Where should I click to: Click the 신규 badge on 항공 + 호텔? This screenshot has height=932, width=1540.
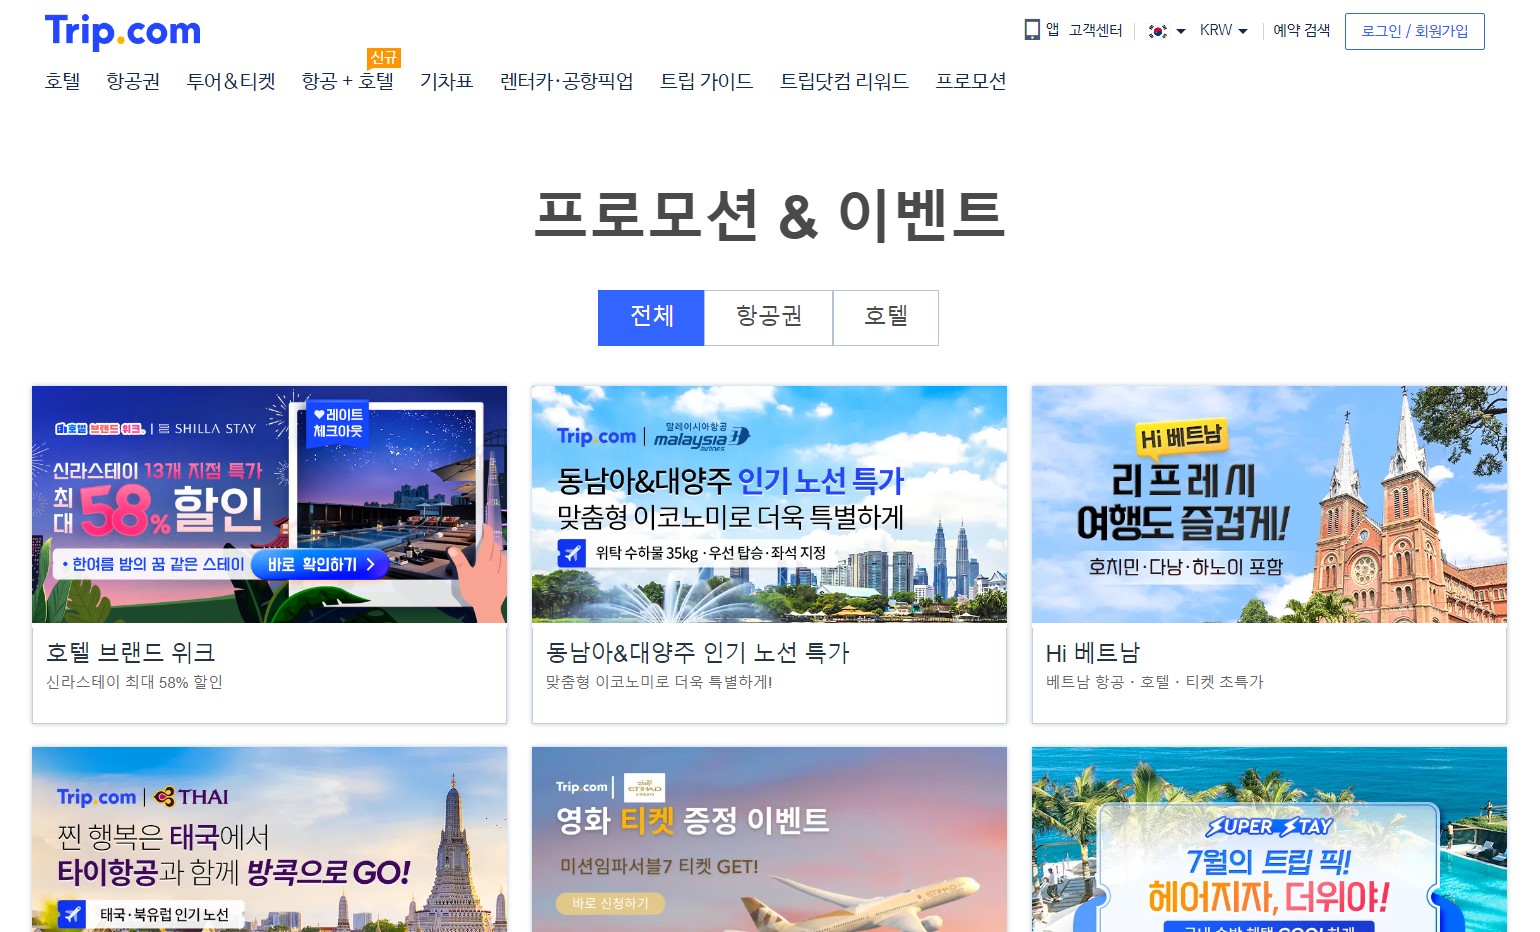tap(383, 58)
